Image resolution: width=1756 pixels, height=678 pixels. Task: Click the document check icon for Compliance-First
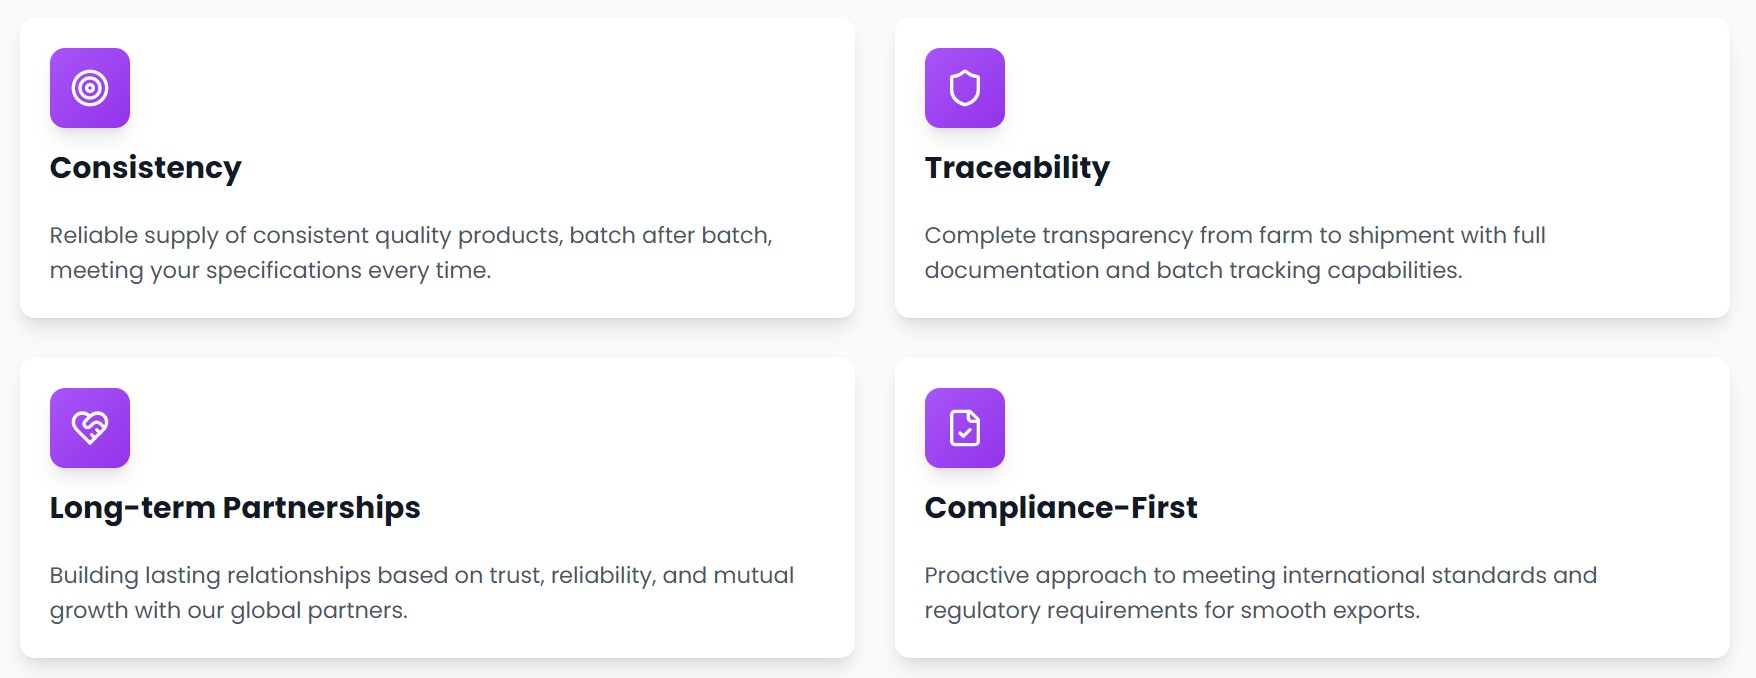tap(964, 428)
